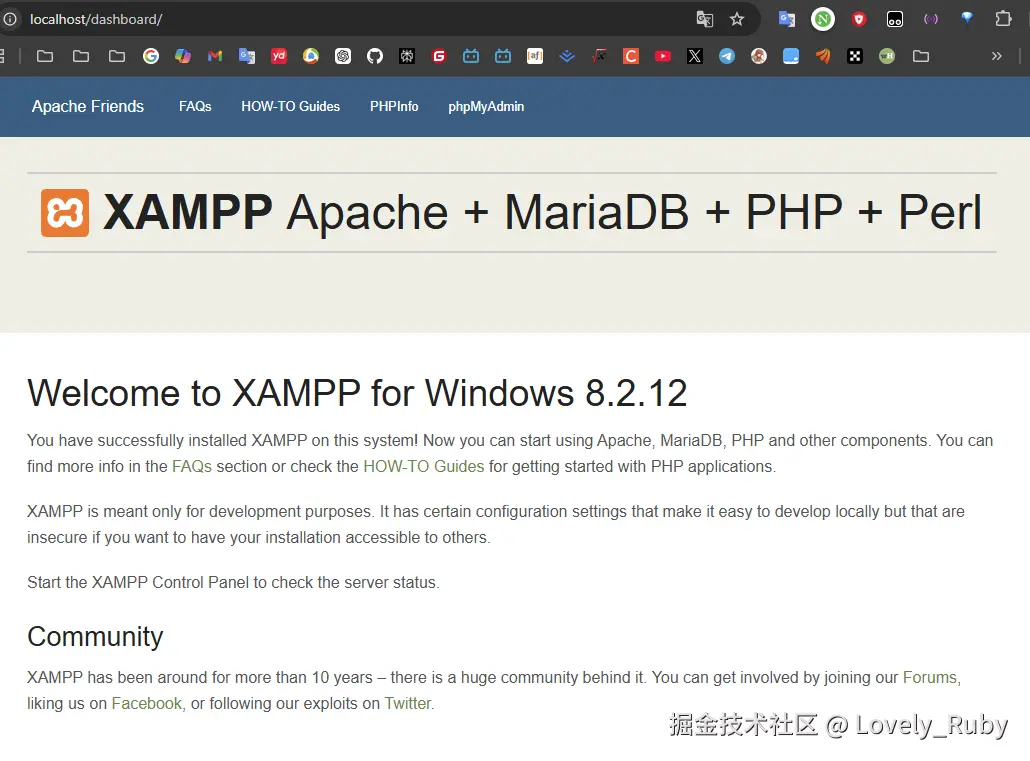Open the GitHub bookmark icon
Screen dimensions: 1030x761
[375, 56]
